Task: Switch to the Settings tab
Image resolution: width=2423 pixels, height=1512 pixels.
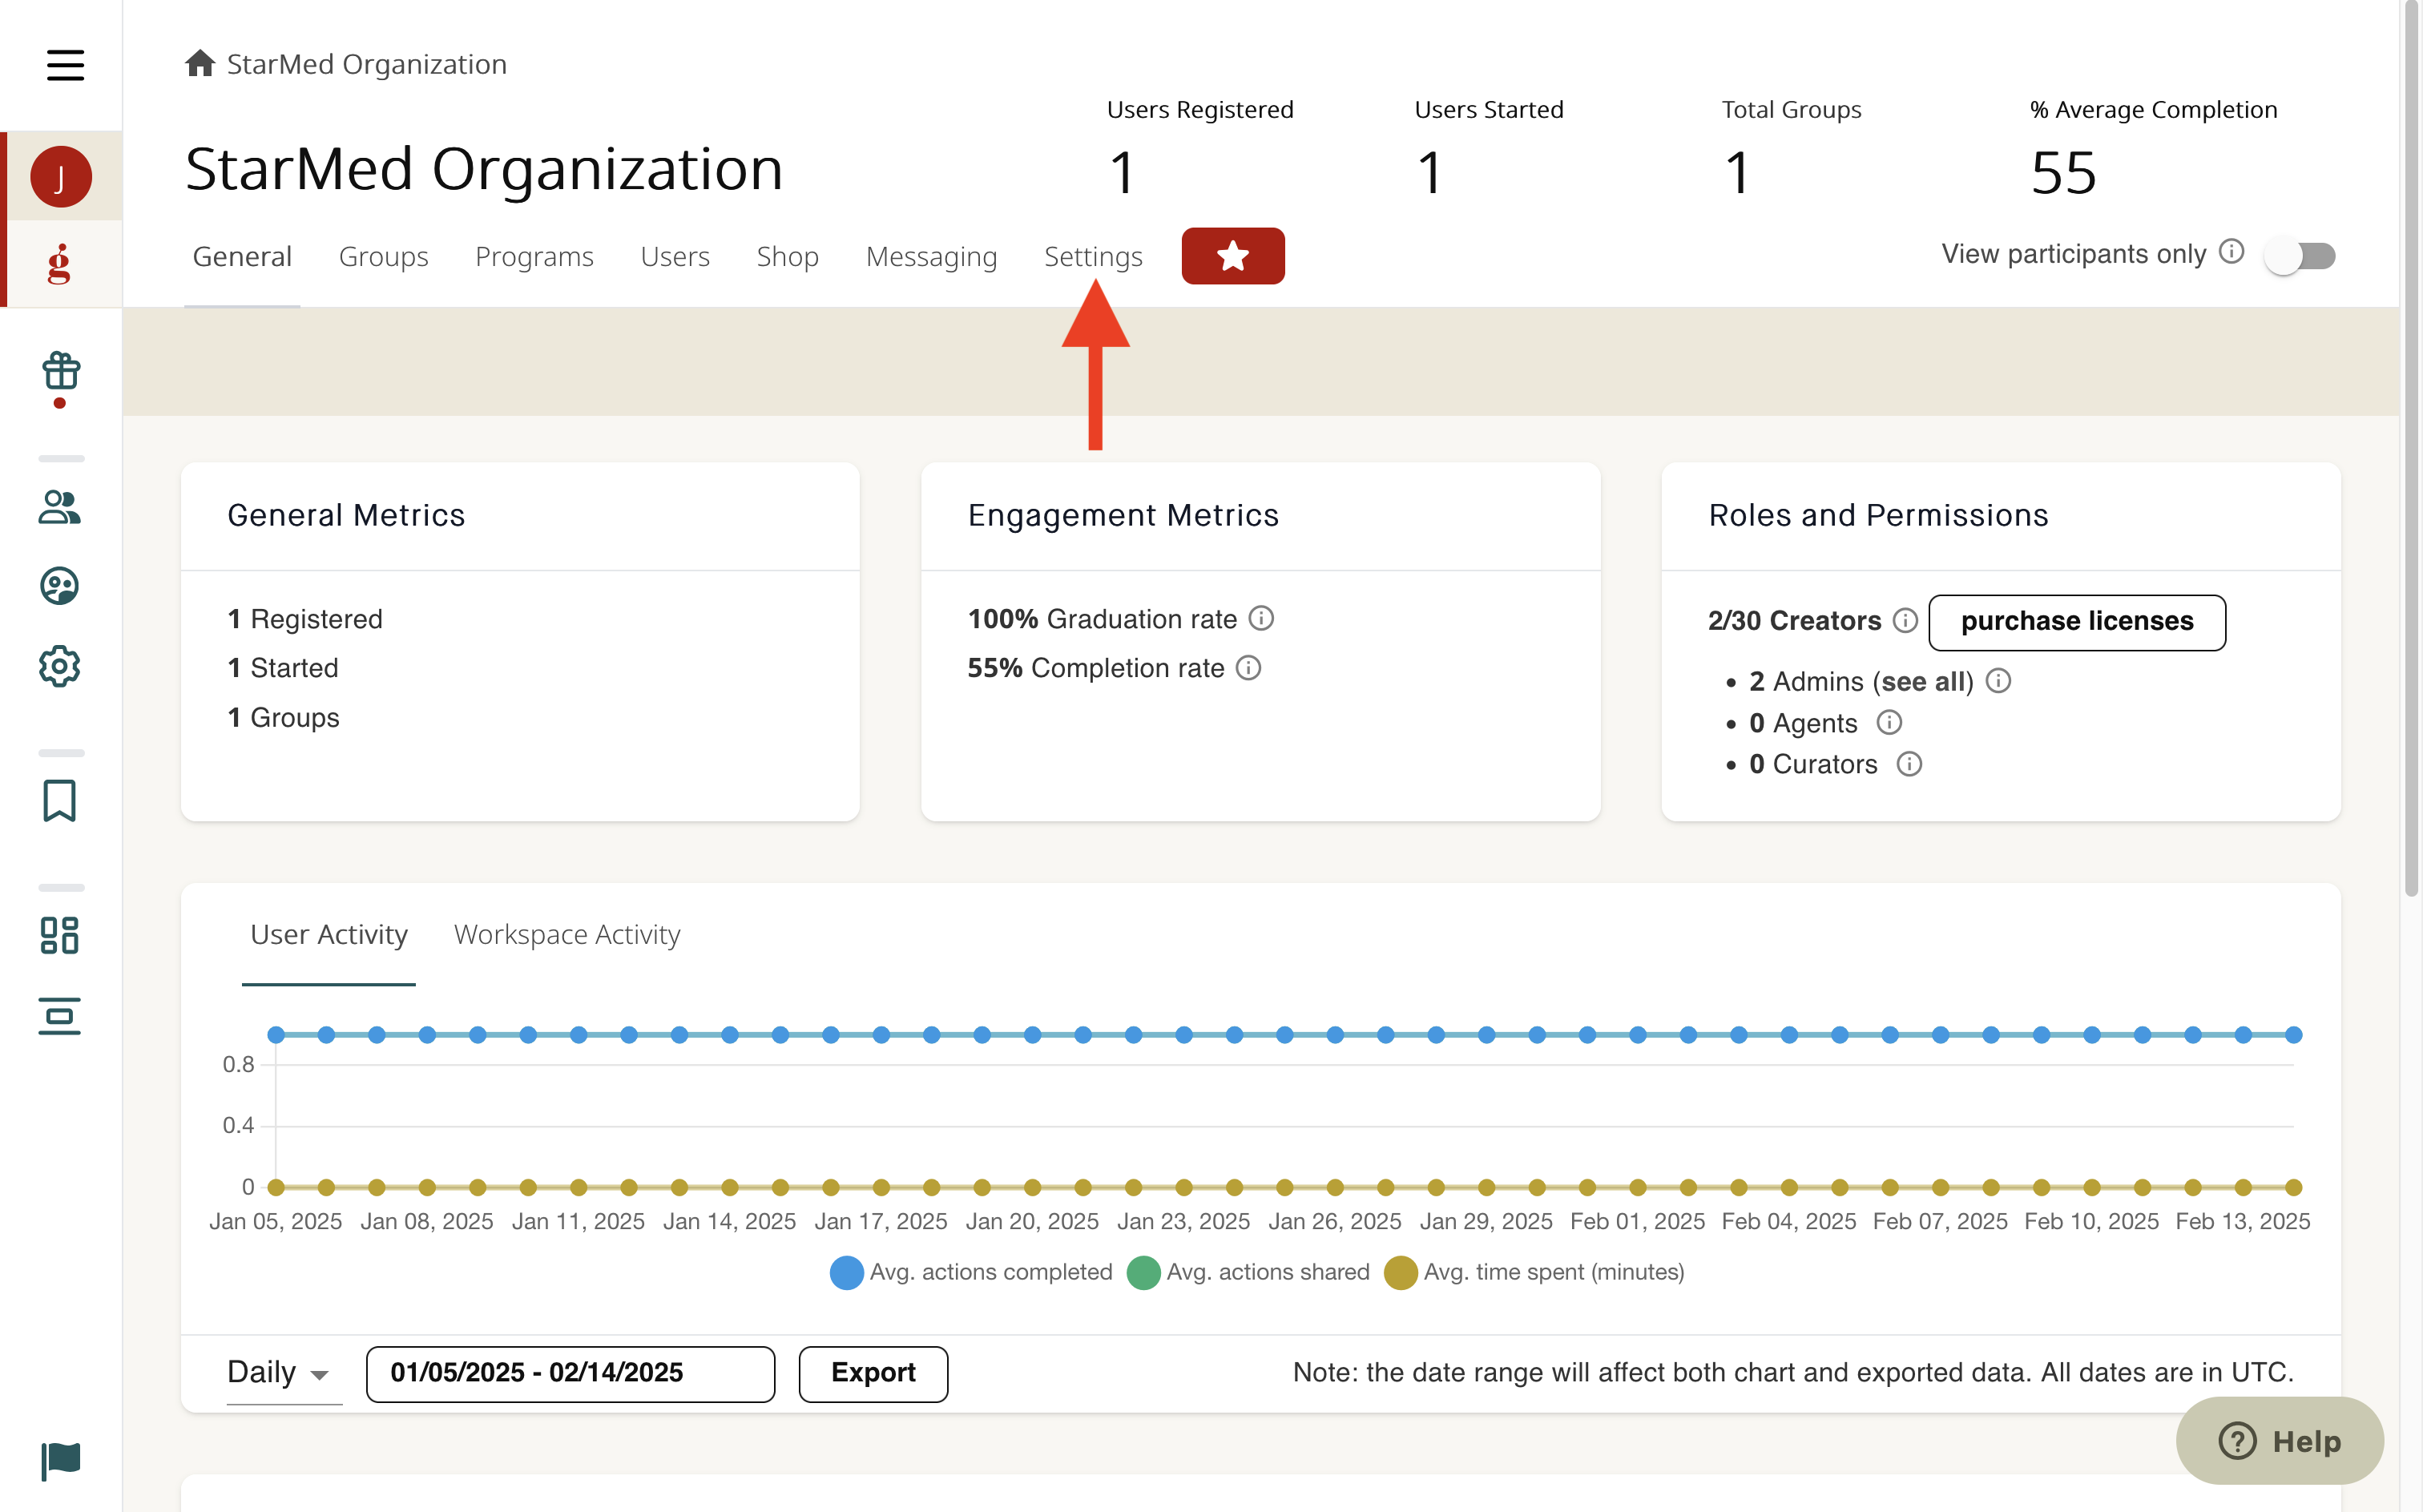Action: 1093,257
